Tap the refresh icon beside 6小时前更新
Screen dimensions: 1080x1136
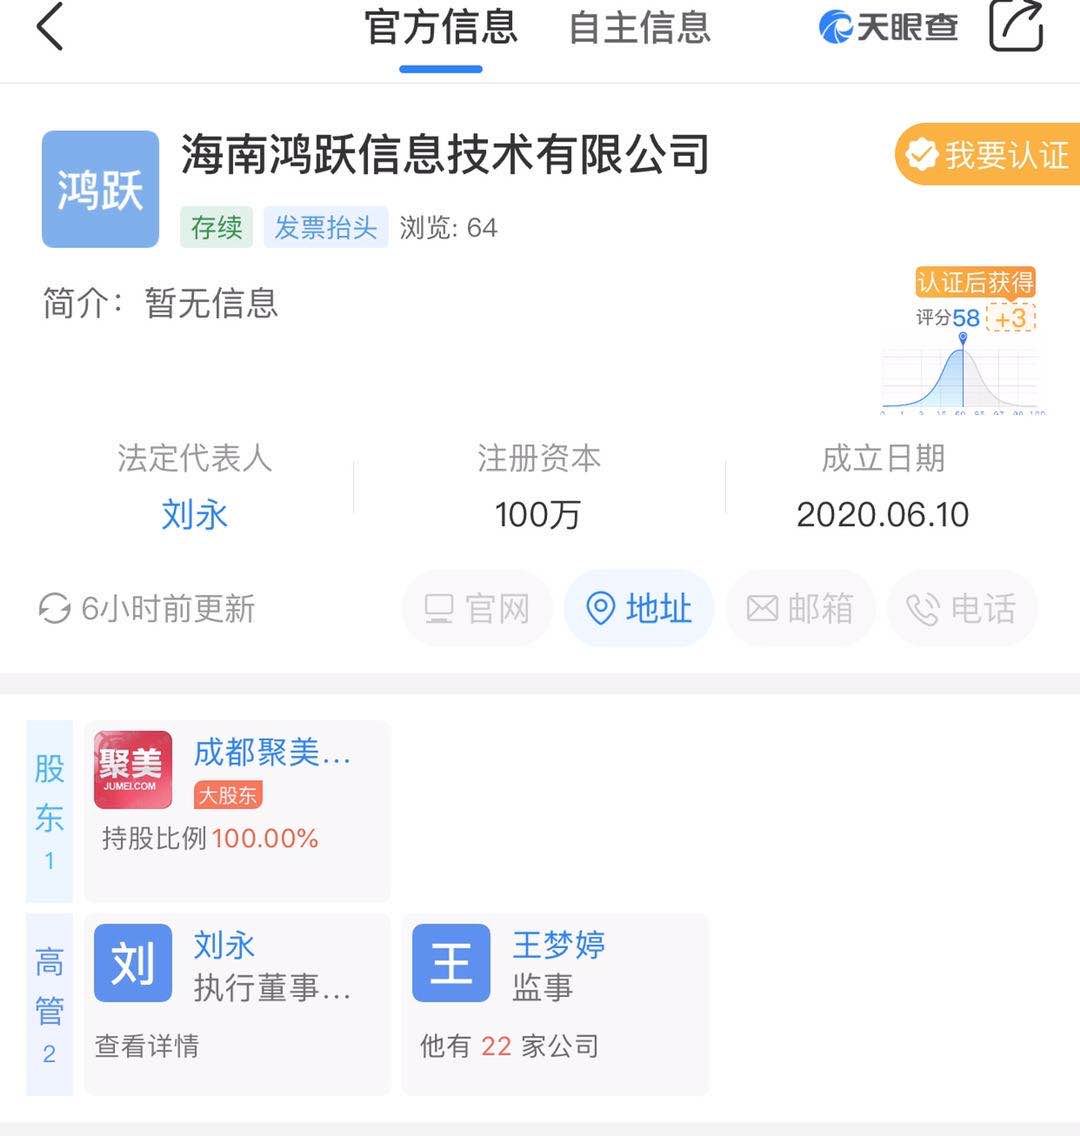click(54, 608)
